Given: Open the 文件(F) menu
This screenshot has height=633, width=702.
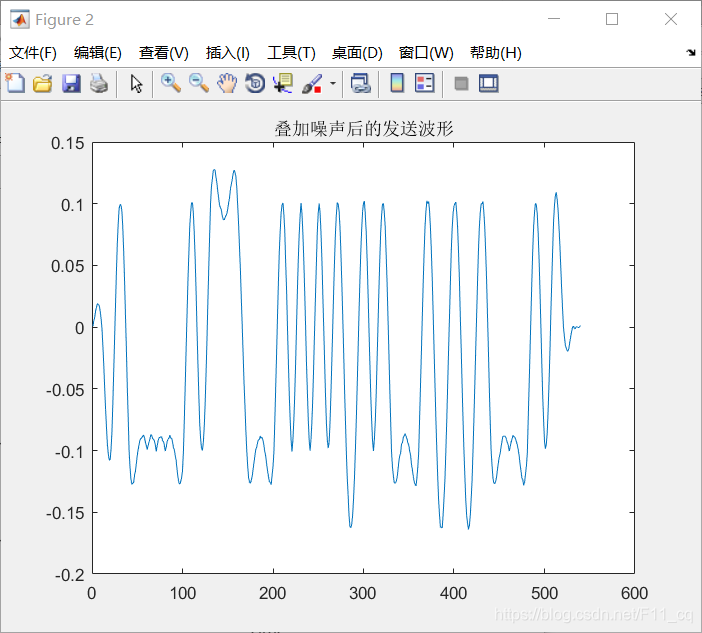Looking at the screenshot, I should 33,53.
